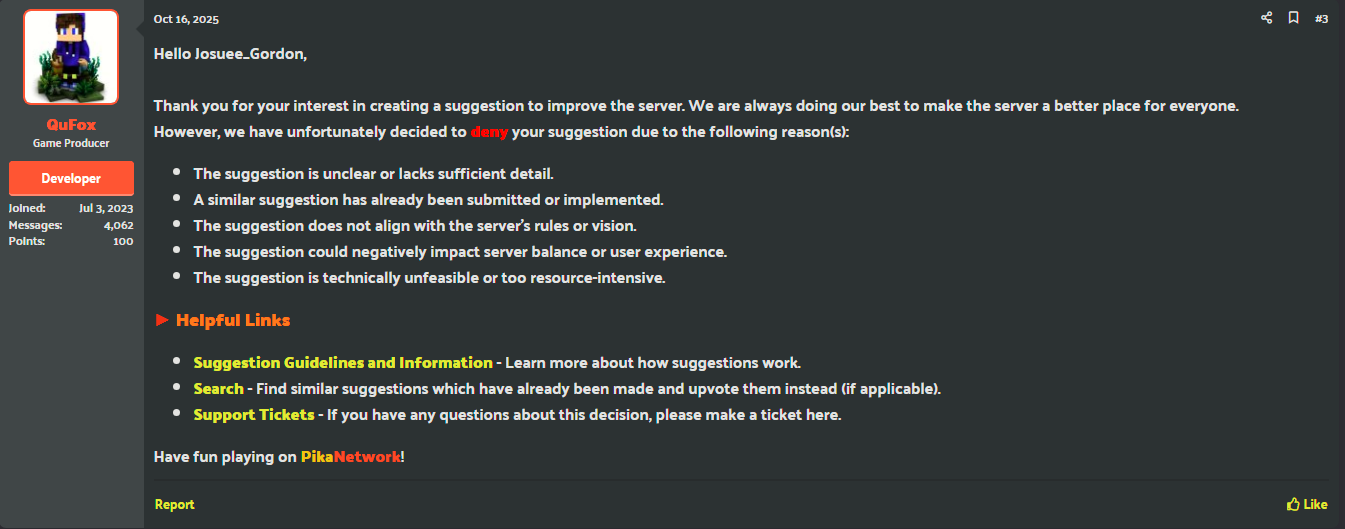1345x529 pixels.
Task: Click the orange triangle beside Helpful Links
Action: click(162, 320)
